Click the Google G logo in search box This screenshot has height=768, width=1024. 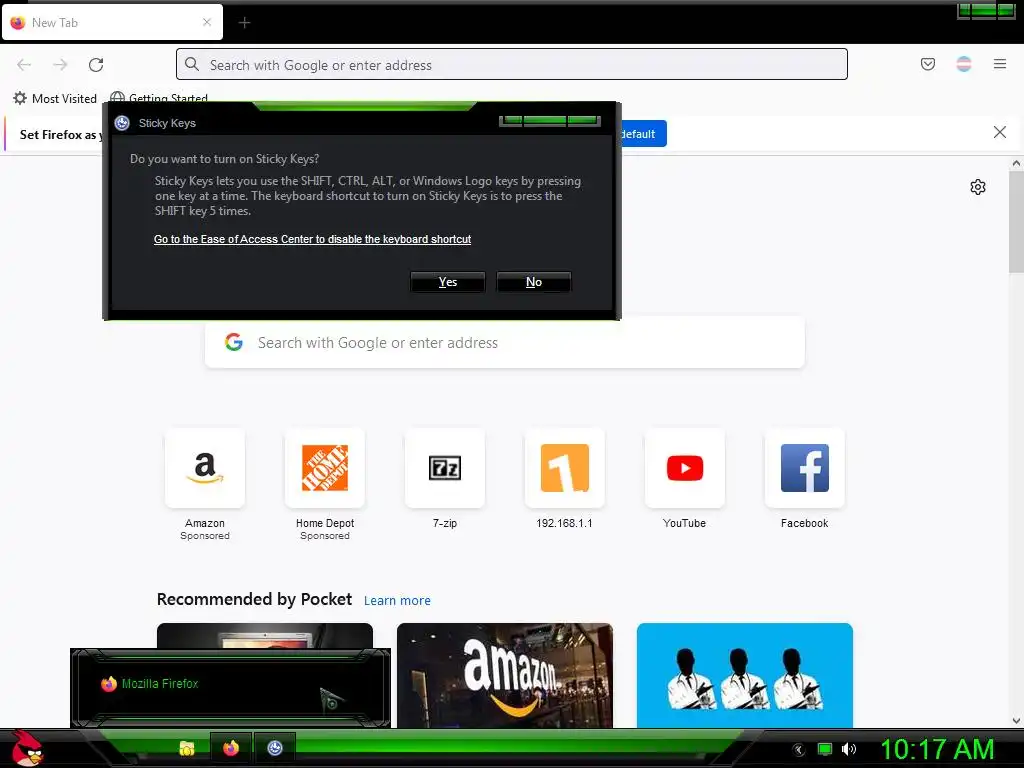234,342
